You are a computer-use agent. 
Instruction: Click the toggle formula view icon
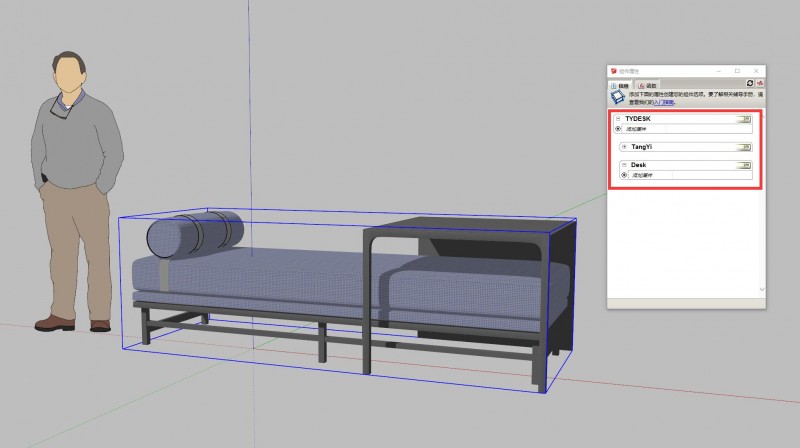click(x=761, y=83)
